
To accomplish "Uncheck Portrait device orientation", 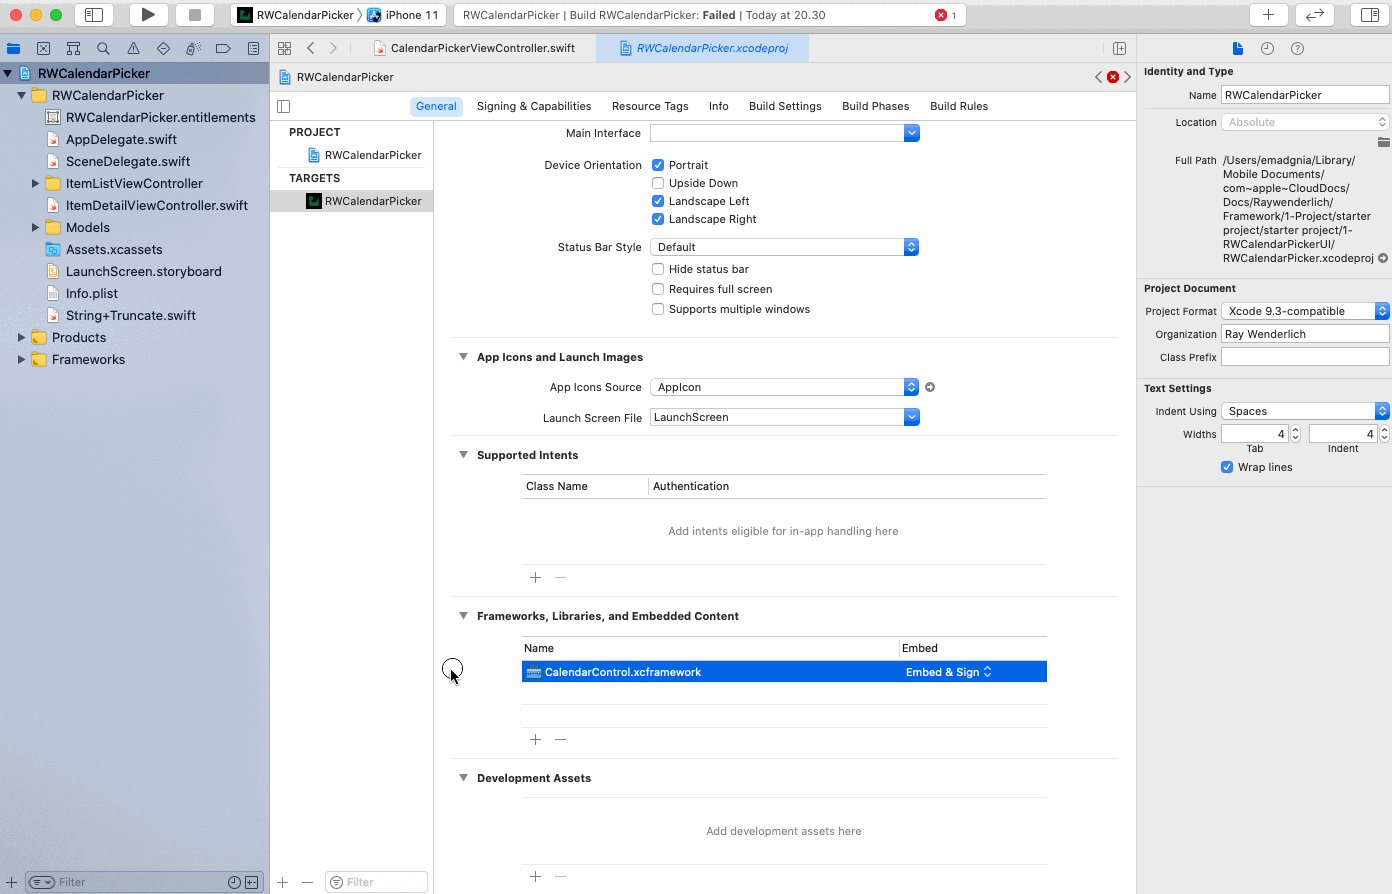I will (658, 165).
